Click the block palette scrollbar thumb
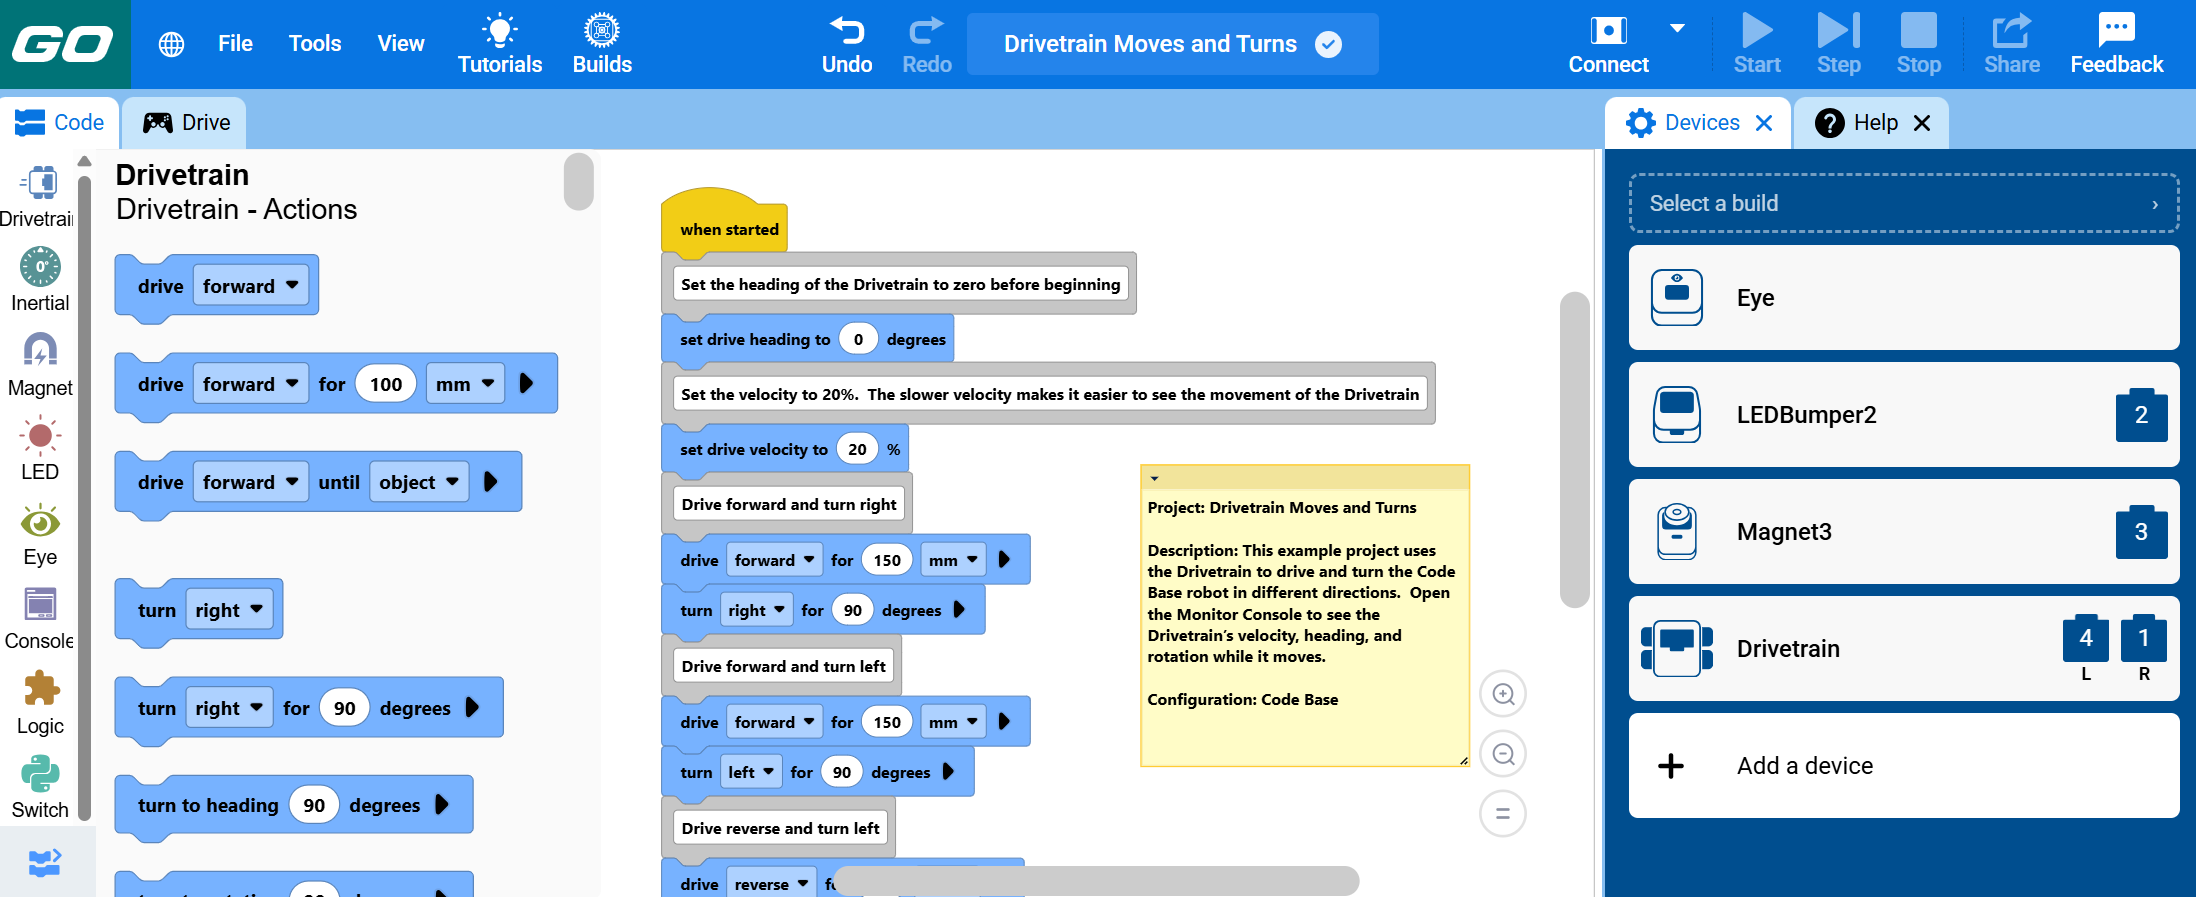 579,181
